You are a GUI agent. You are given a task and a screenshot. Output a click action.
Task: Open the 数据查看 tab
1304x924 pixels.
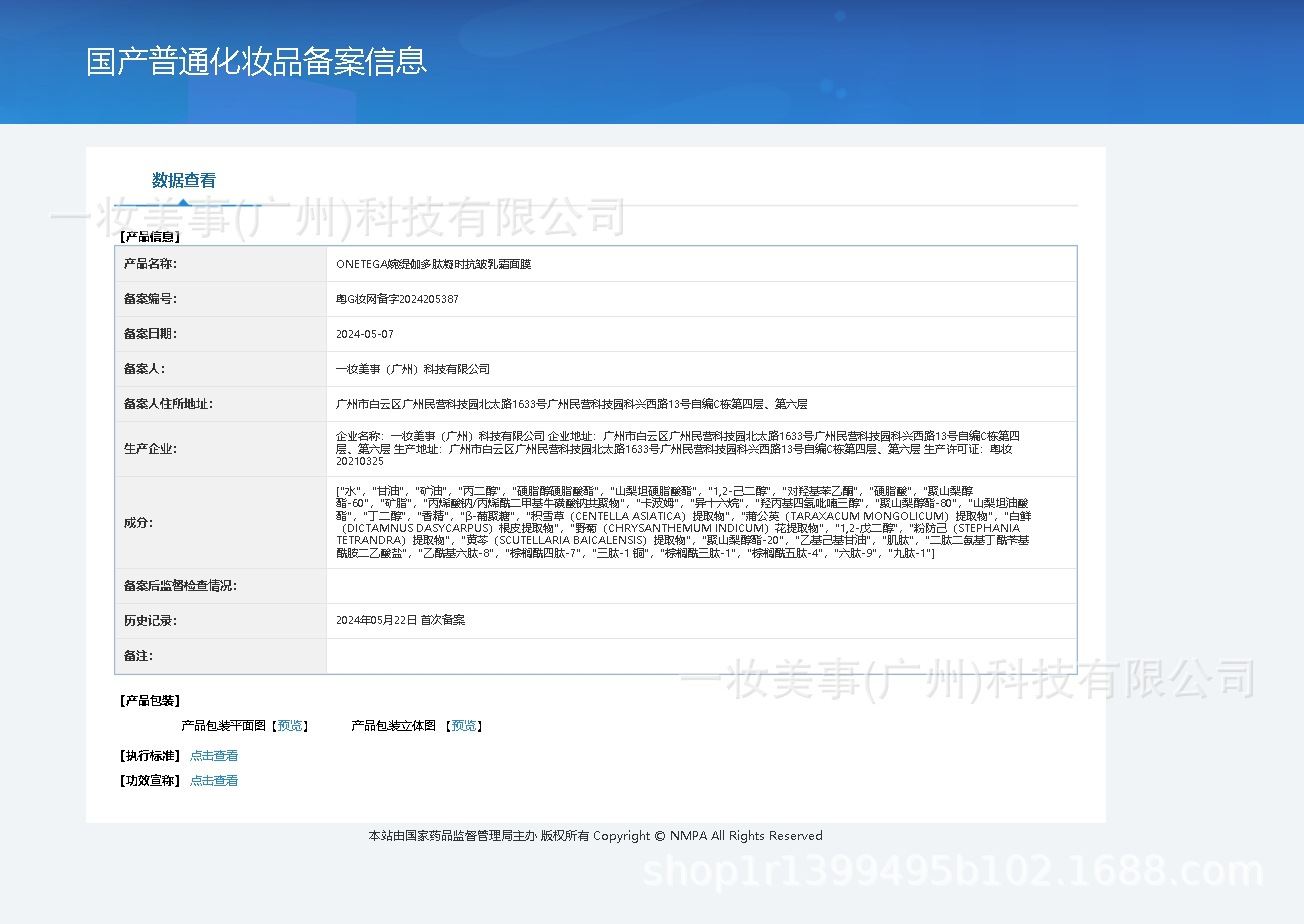point(184,181)
